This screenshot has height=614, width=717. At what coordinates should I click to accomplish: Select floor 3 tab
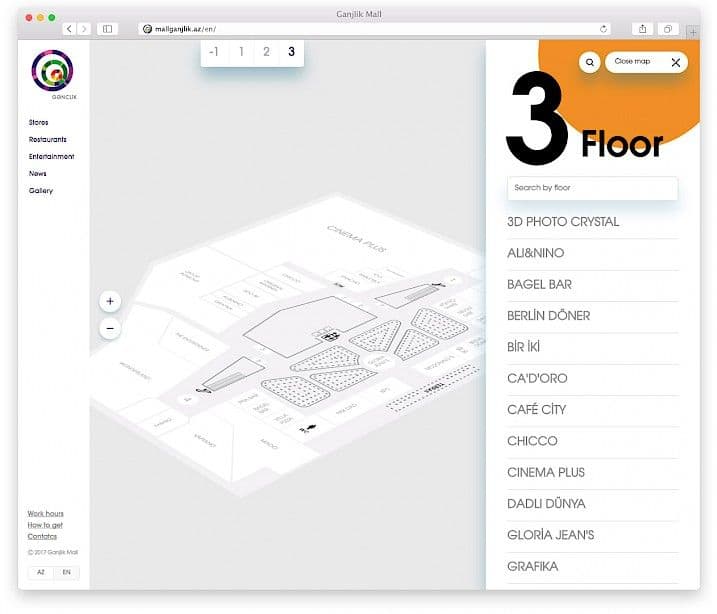tap(291, 52)
